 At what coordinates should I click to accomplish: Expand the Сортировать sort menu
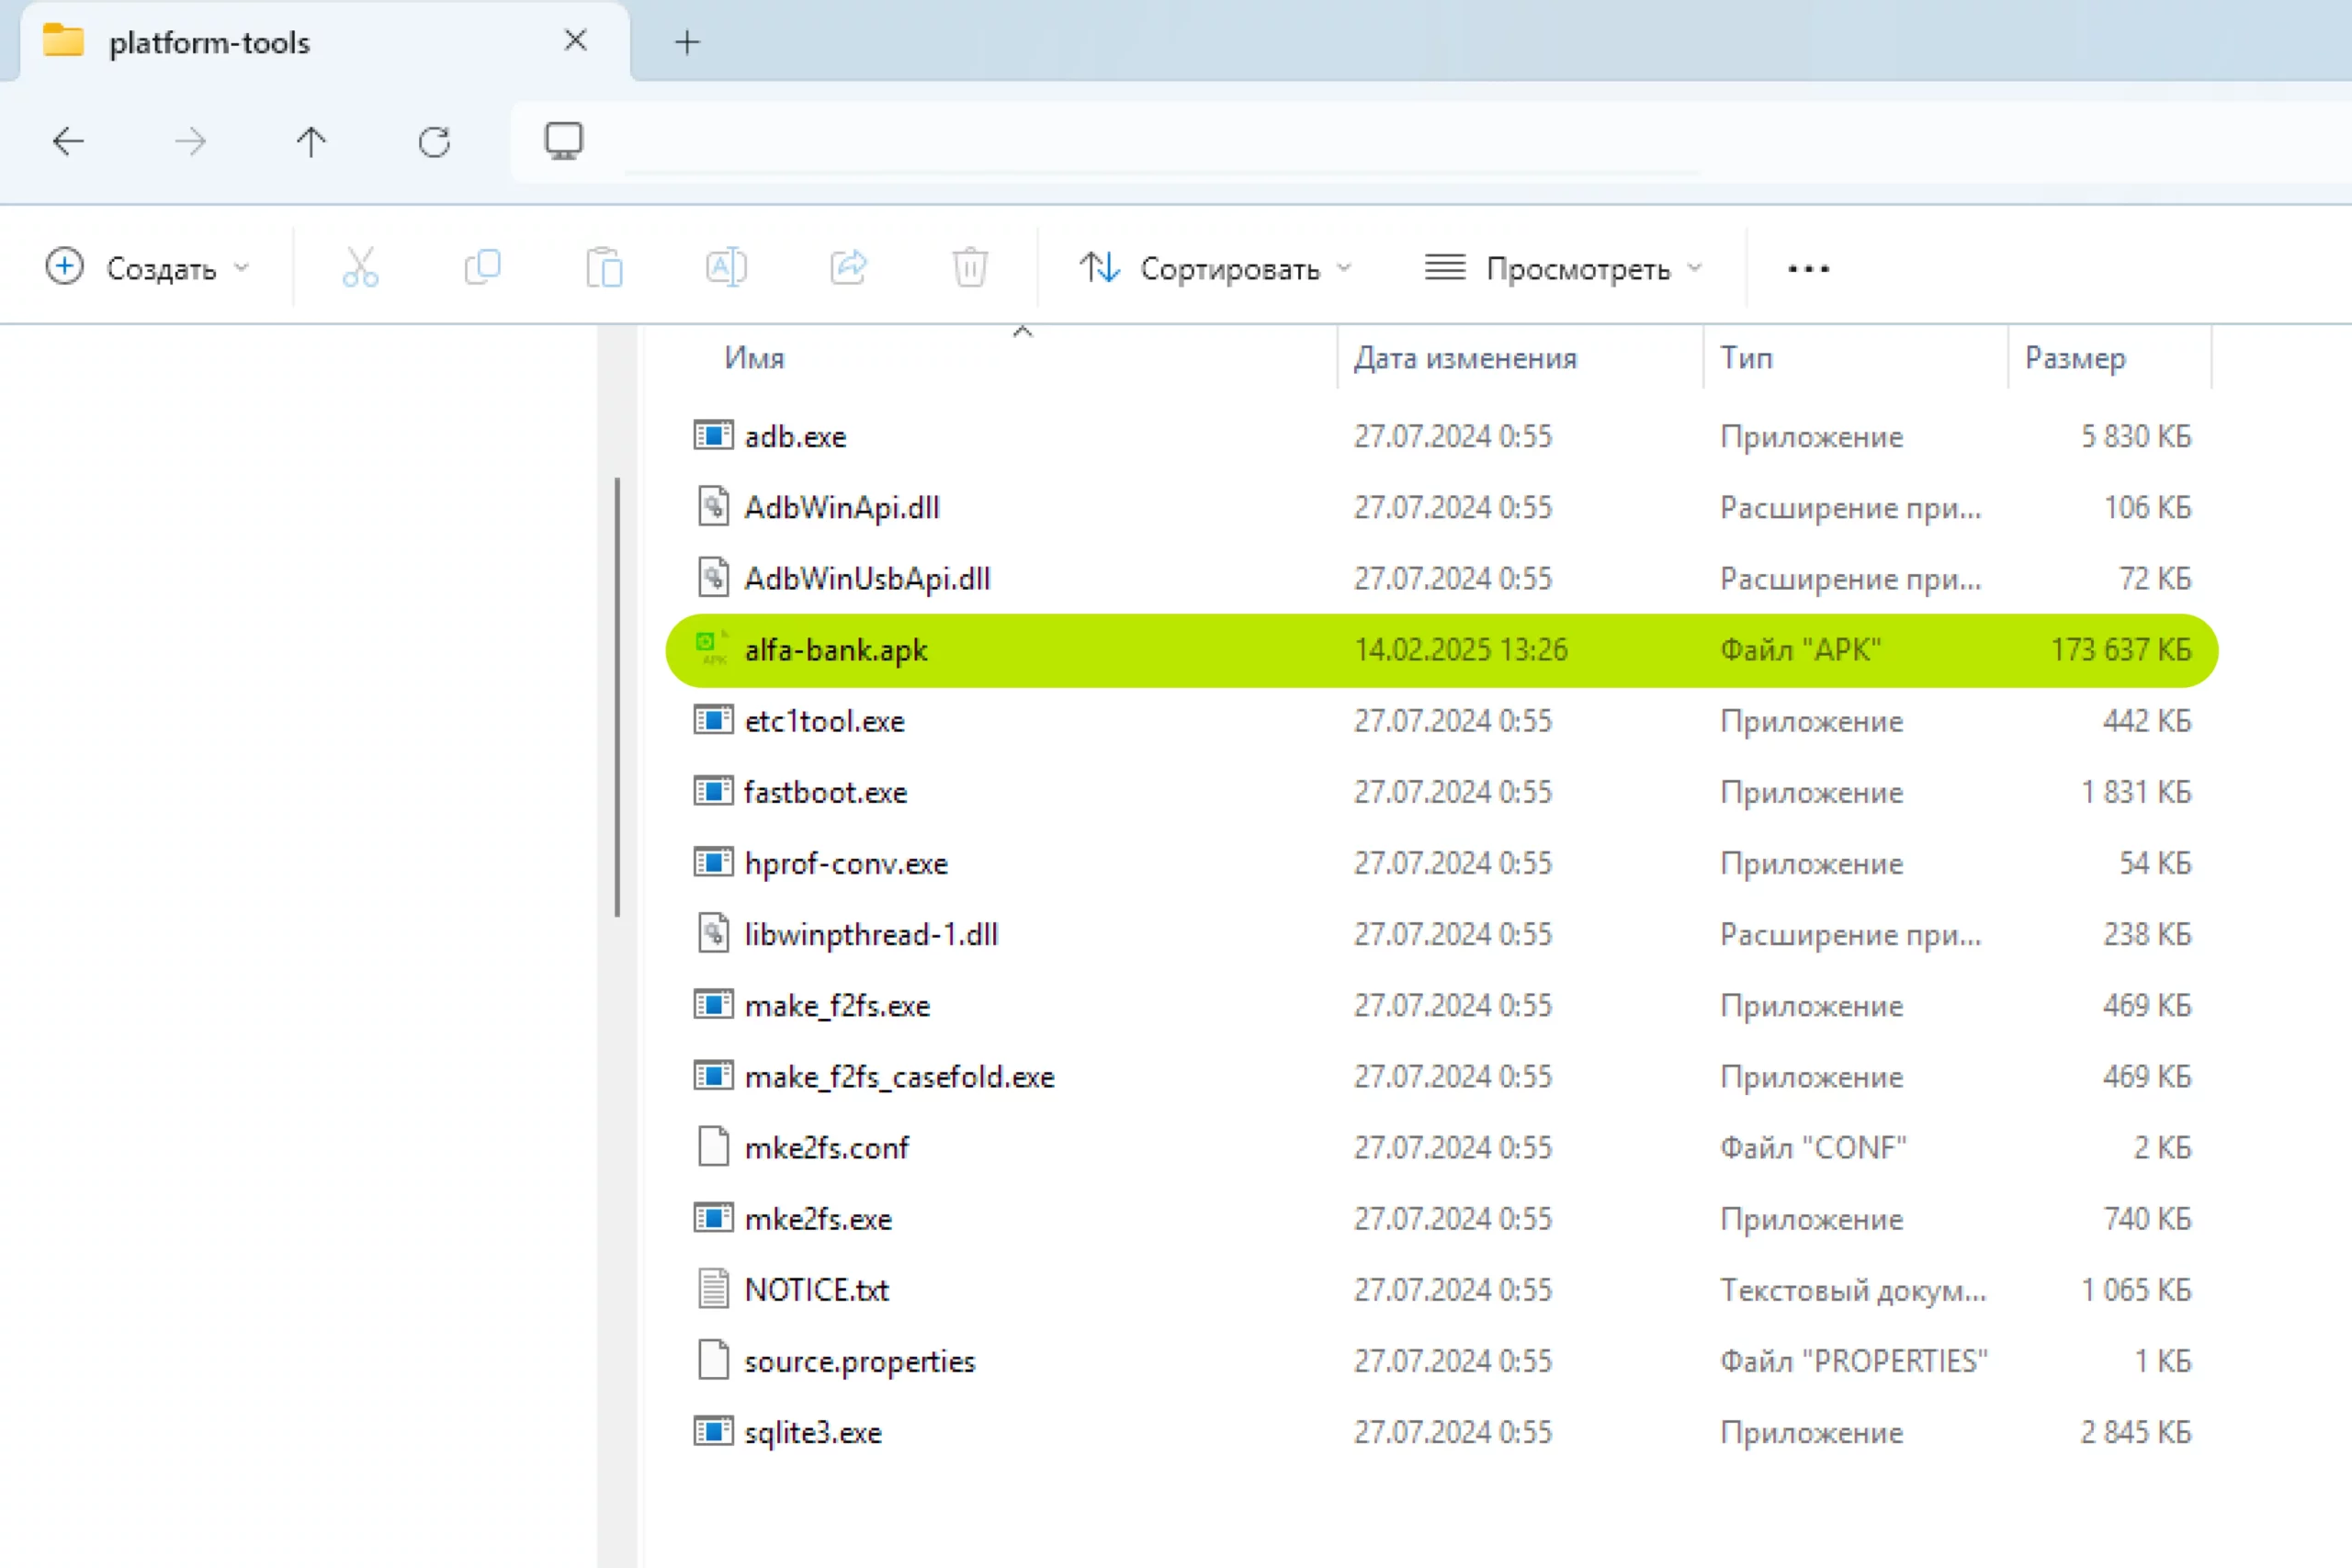(x=1216, y=268)
